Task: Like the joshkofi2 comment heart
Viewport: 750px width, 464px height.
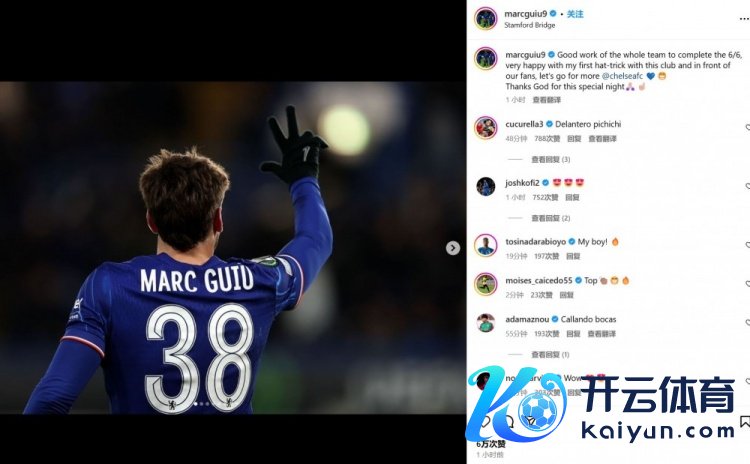Action: coord(747,186)
